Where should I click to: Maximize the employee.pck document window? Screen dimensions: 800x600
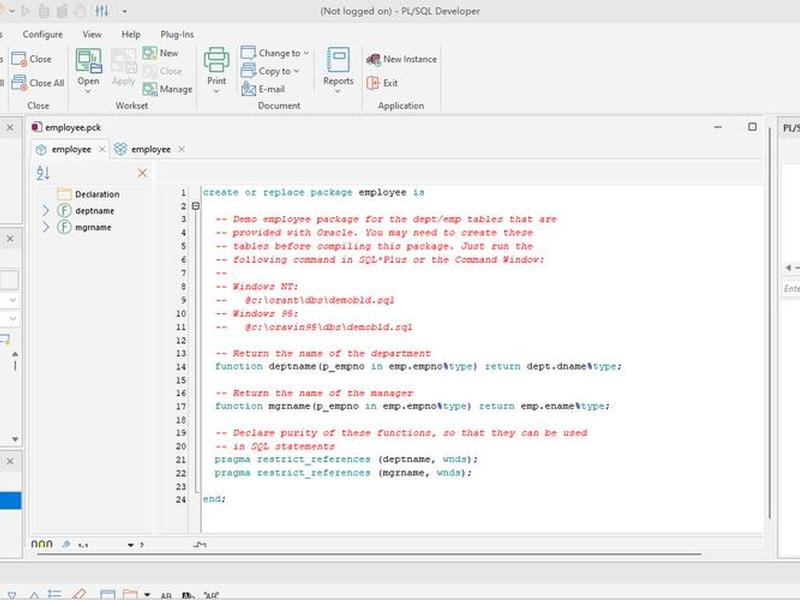pyautogui.click(x=752, y=127)
